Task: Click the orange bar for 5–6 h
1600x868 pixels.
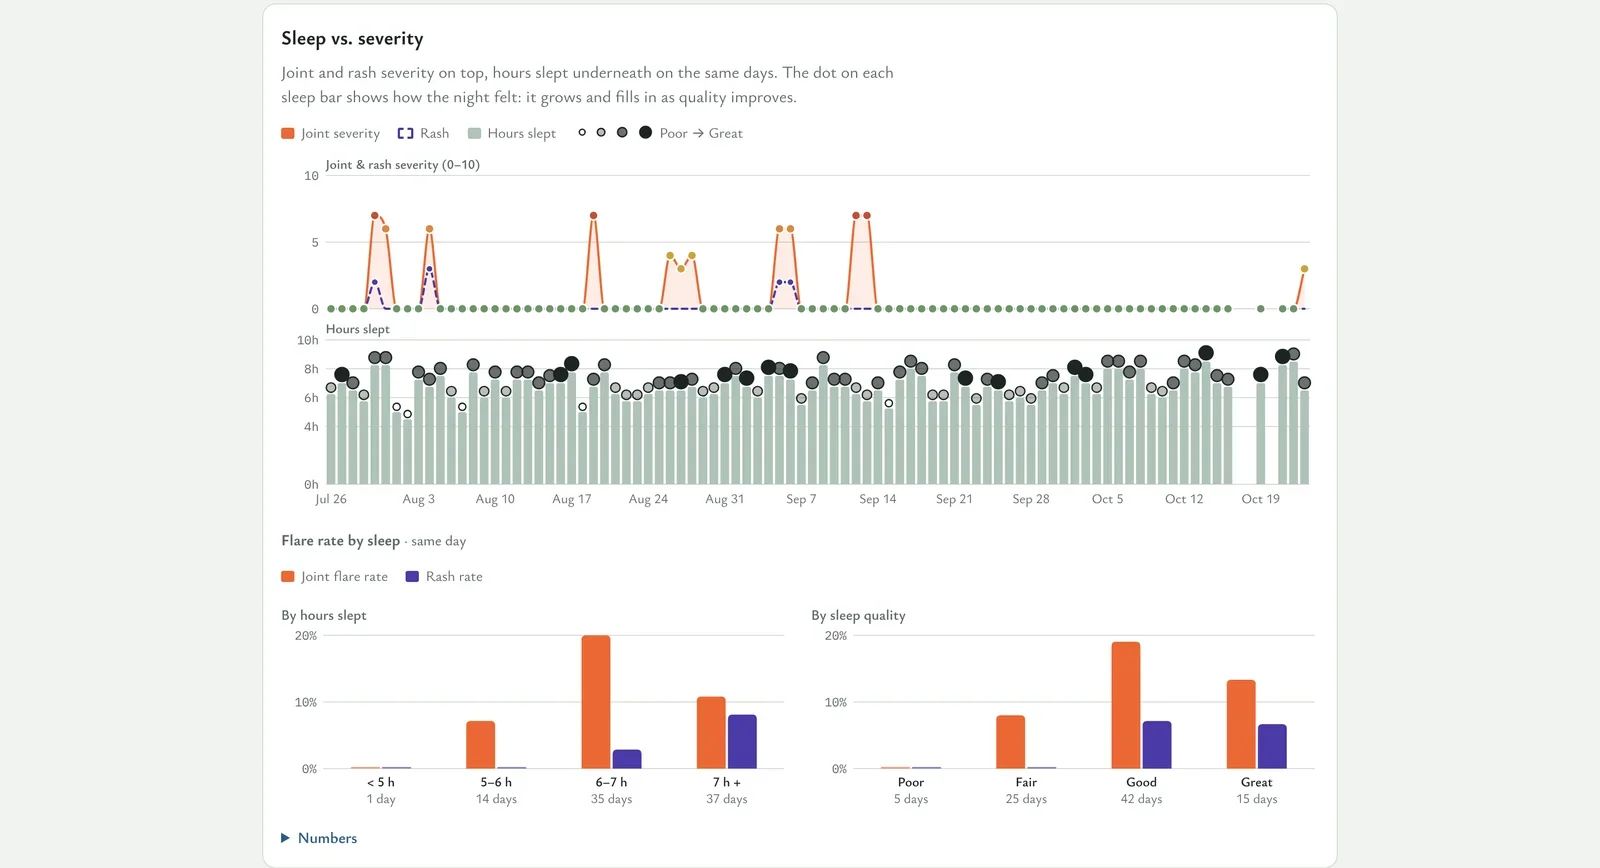Action: coord(481,745)
